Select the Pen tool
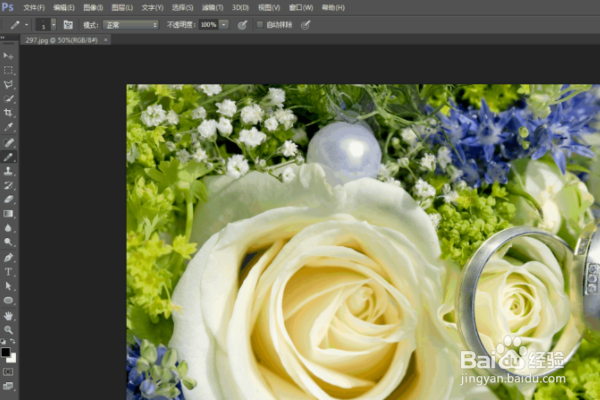600x400 pixels. pyautogui.click(x=8, y=257)
